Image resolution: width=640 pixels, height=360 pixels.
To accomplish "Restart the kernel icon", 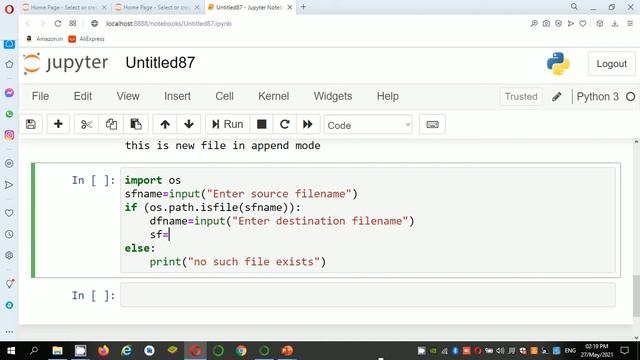I will coord(284,124).
